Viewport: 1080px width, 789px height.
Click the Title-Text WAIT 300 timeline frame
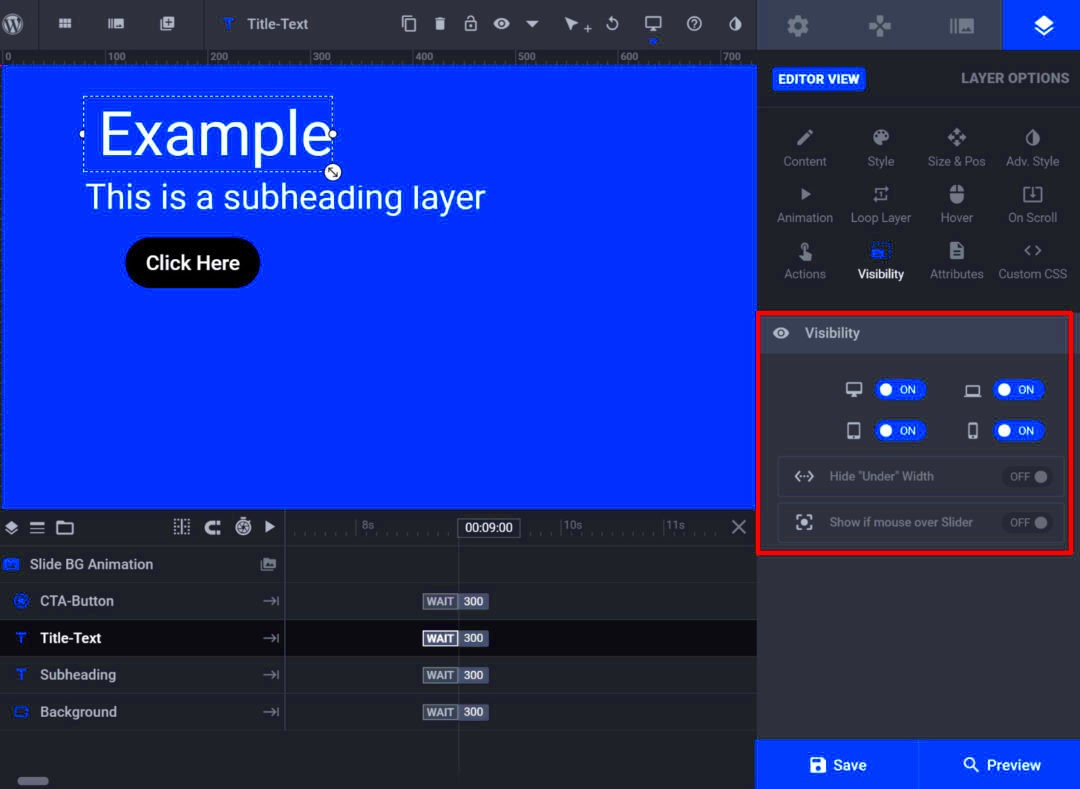tap(455, 638)
